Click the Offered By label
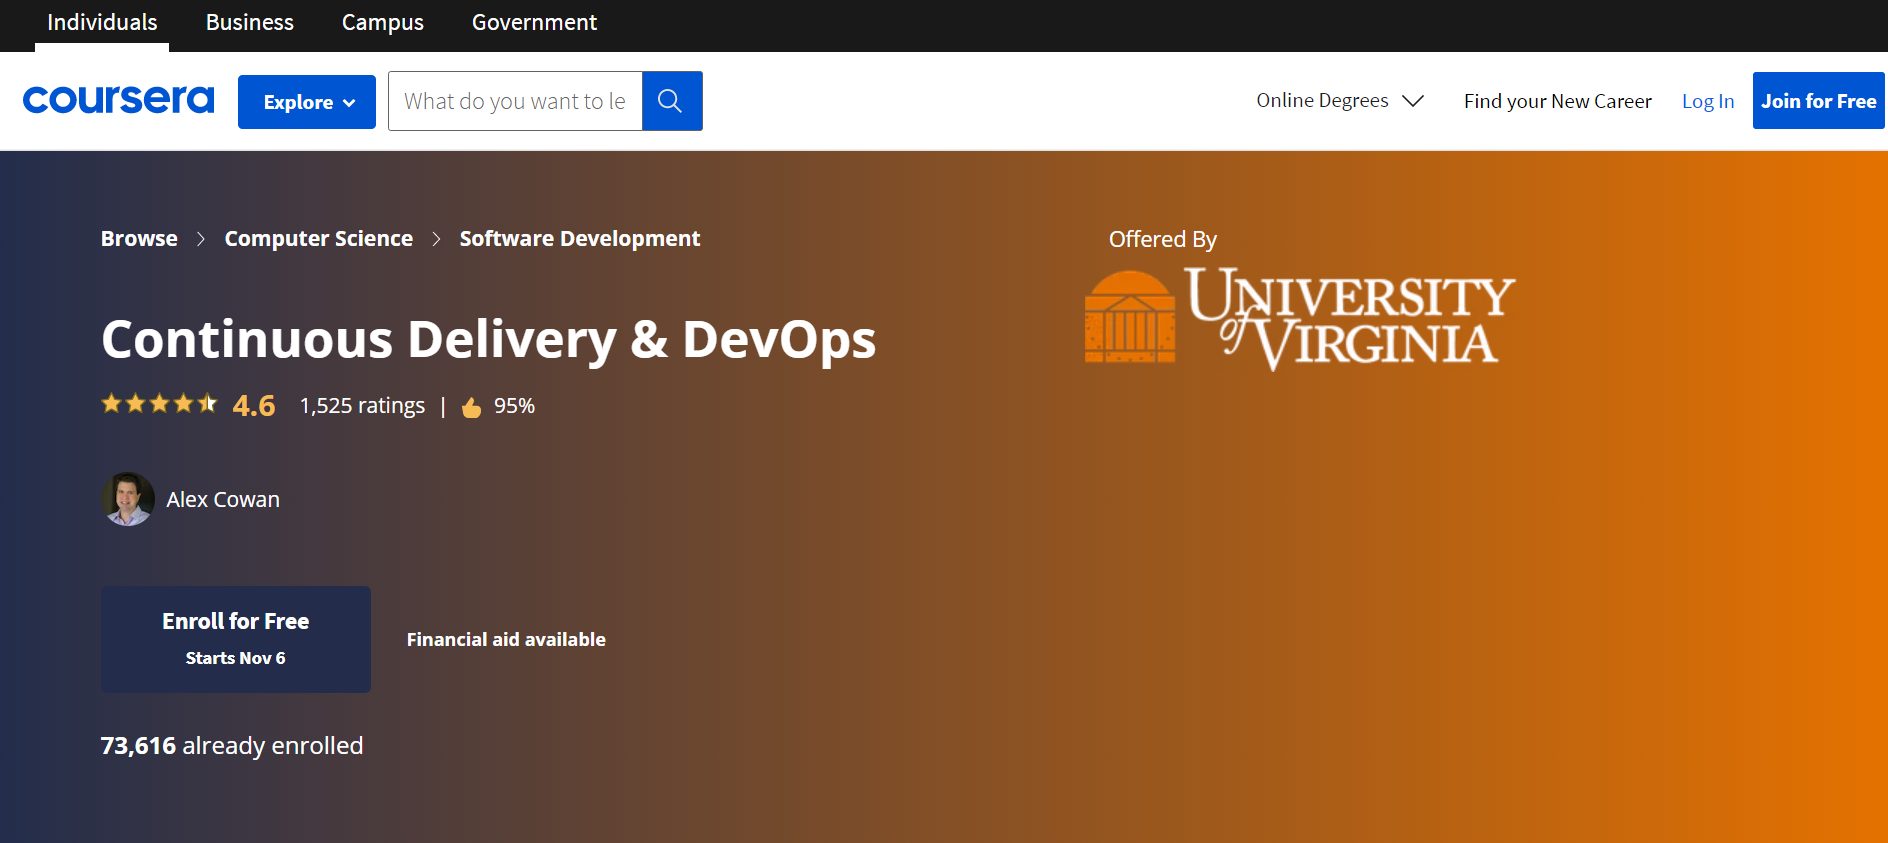This screenshot has height=843, width=1888. coord(1163,239)
